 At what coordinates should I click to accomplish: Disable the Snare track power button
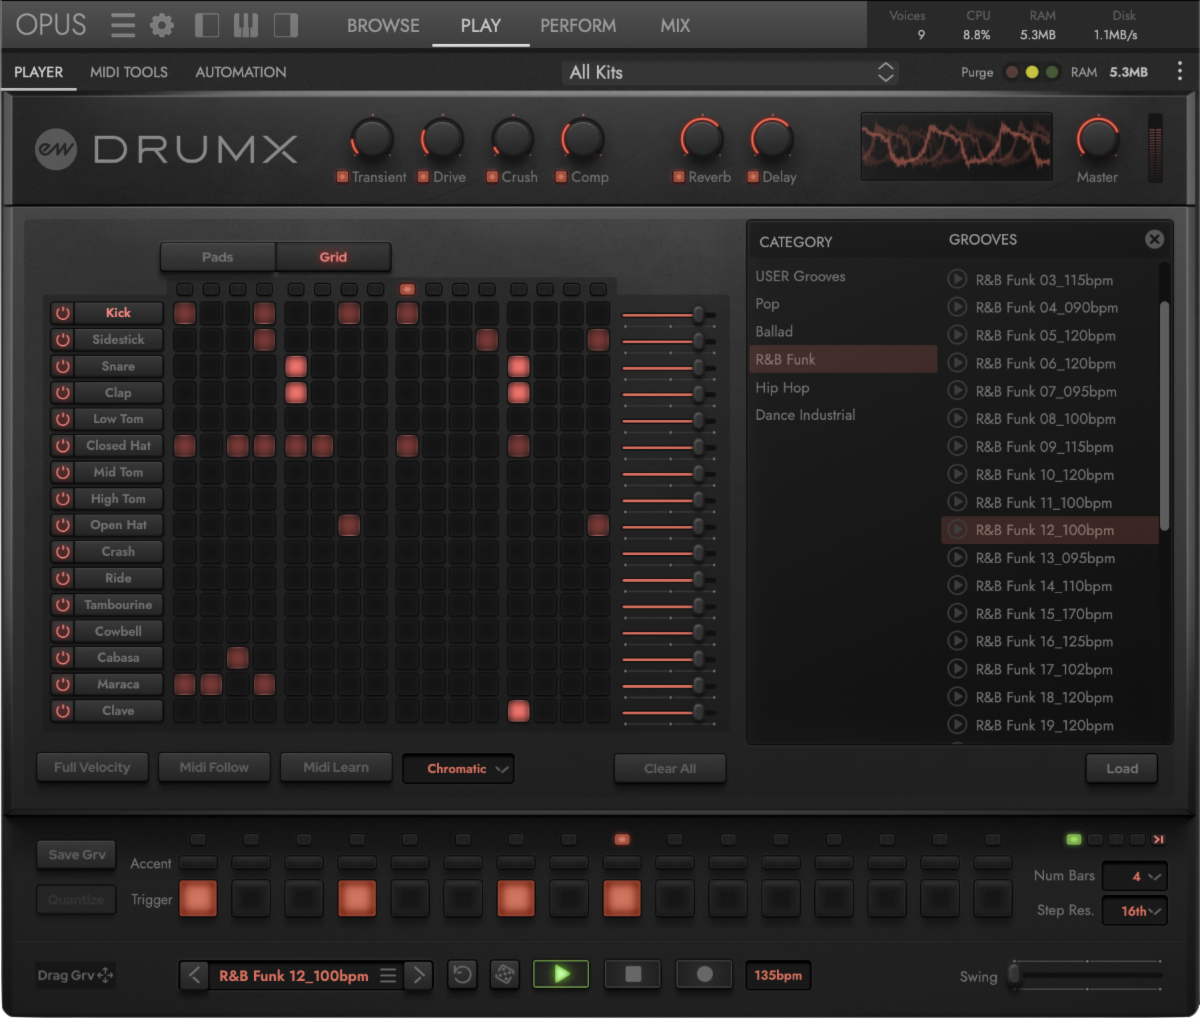[x=63, y=366]
